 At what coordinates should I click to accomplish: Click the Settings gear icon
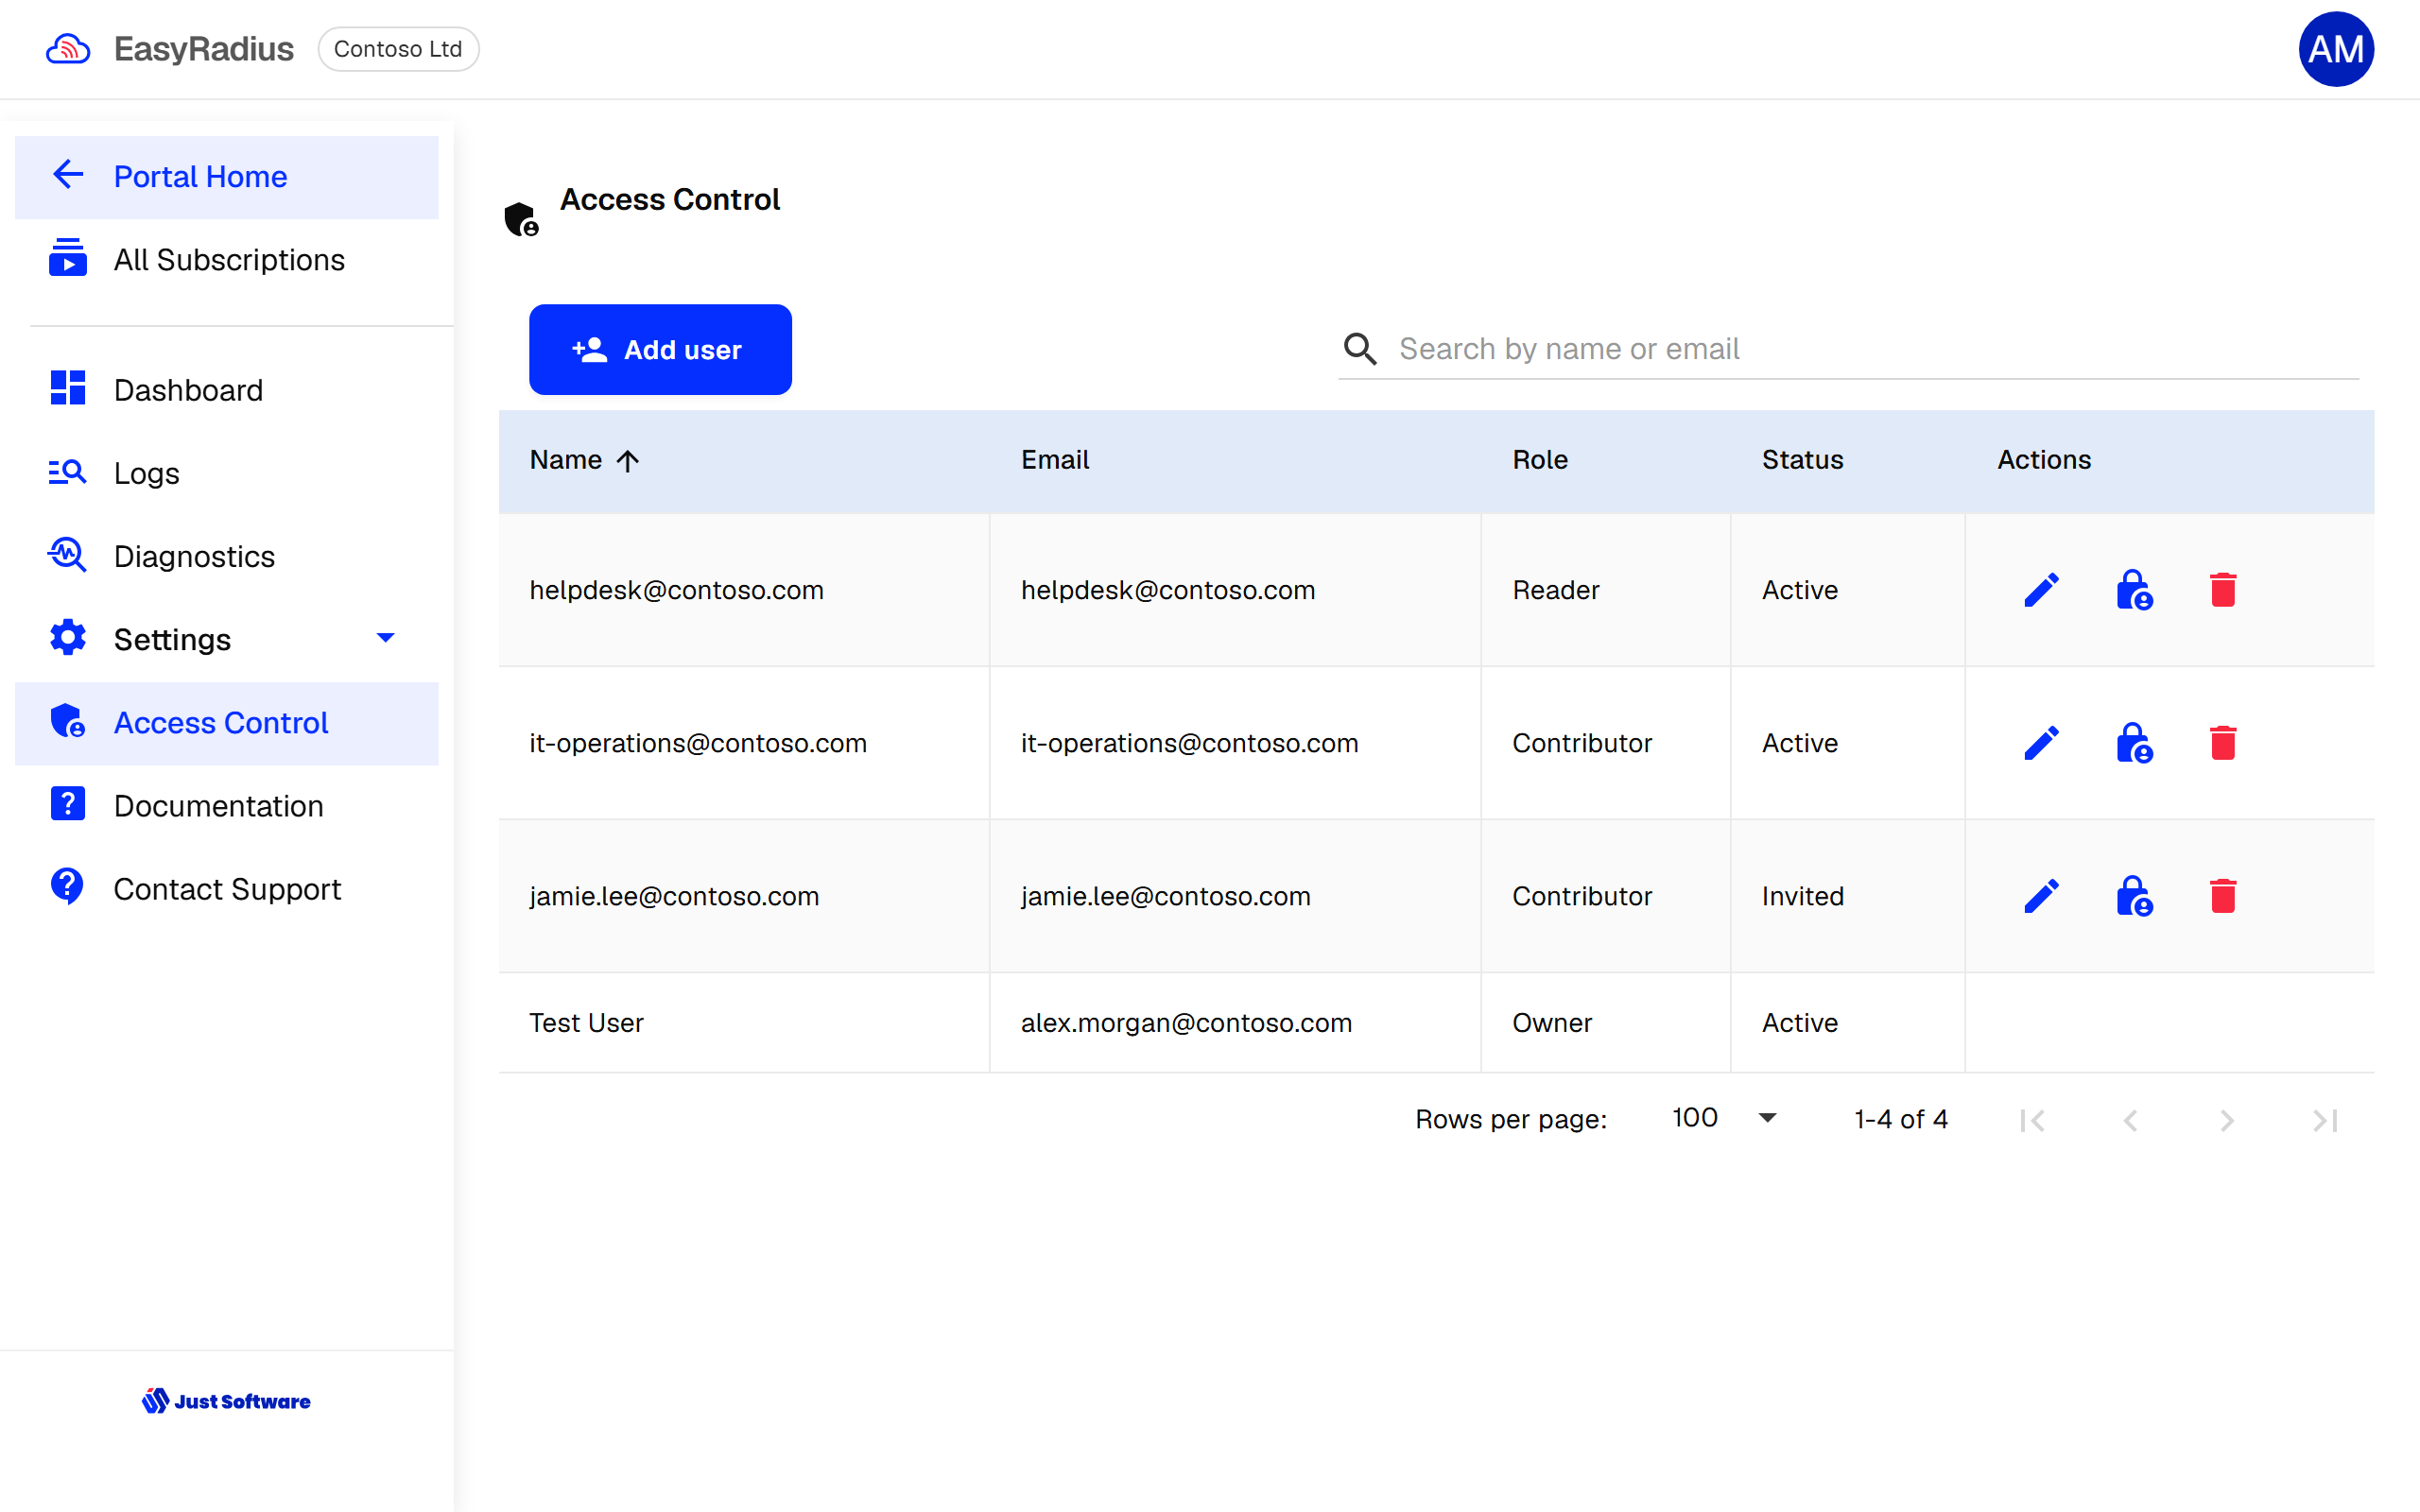[x=68, y=638]
